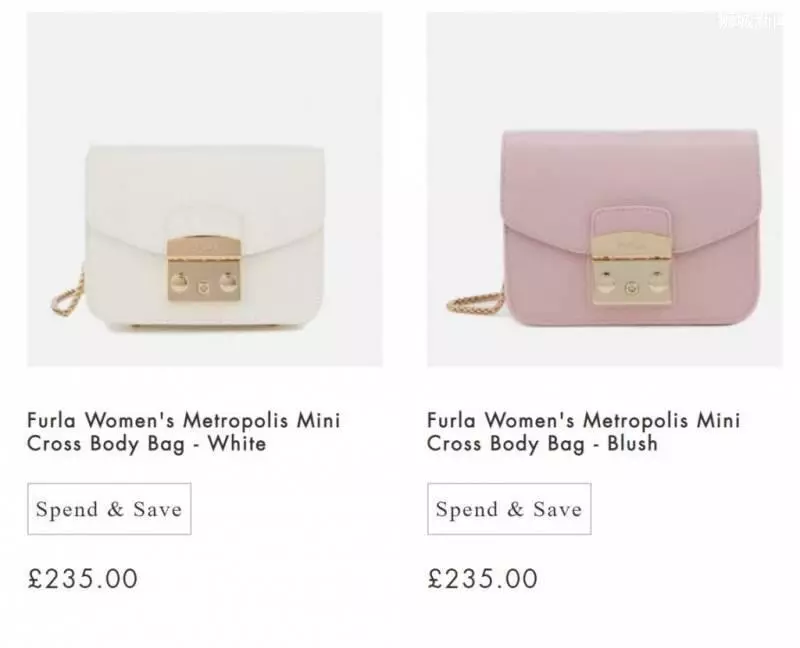The height and width of the screenshot is (648, 800).
Task: Click Spend & Save under the white bag
Action: pos(109,509)
